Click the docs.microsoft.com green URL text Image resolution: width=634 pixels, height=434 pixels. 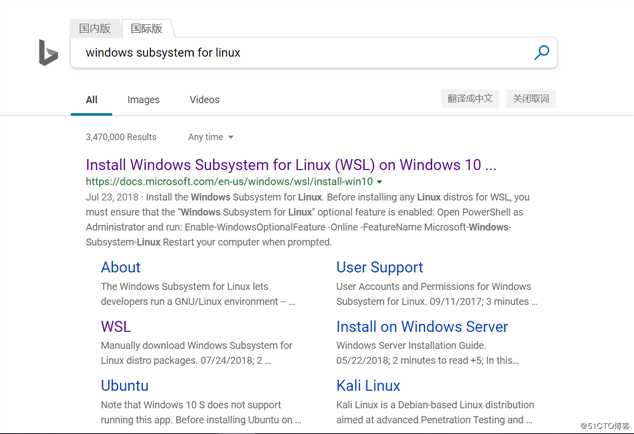tap(229, 182)
